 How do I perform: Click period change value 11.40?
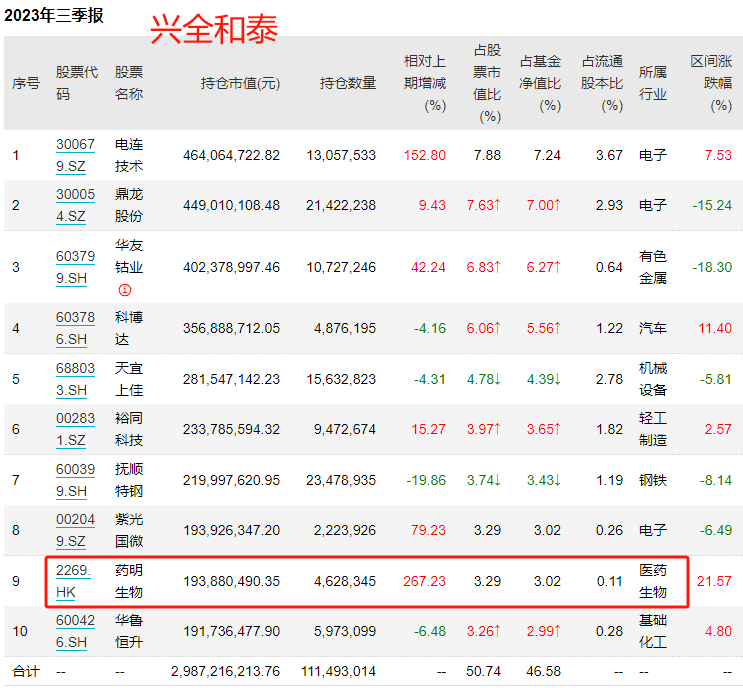(x=715, y=328)
